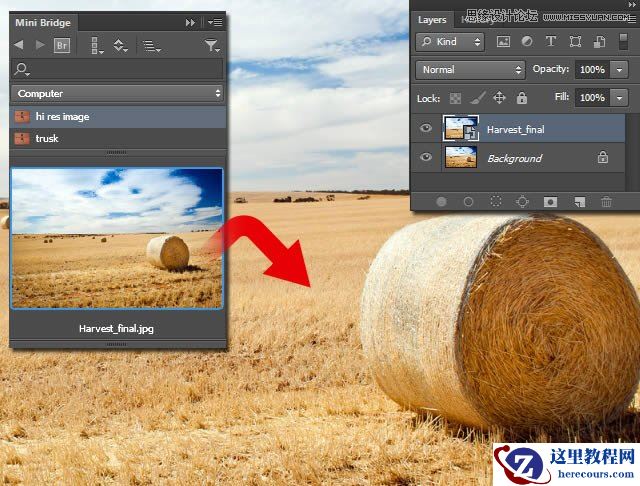640x486 pixels.
Task: Open Mini Bridge sort order menu
Action: pos(120,45)
